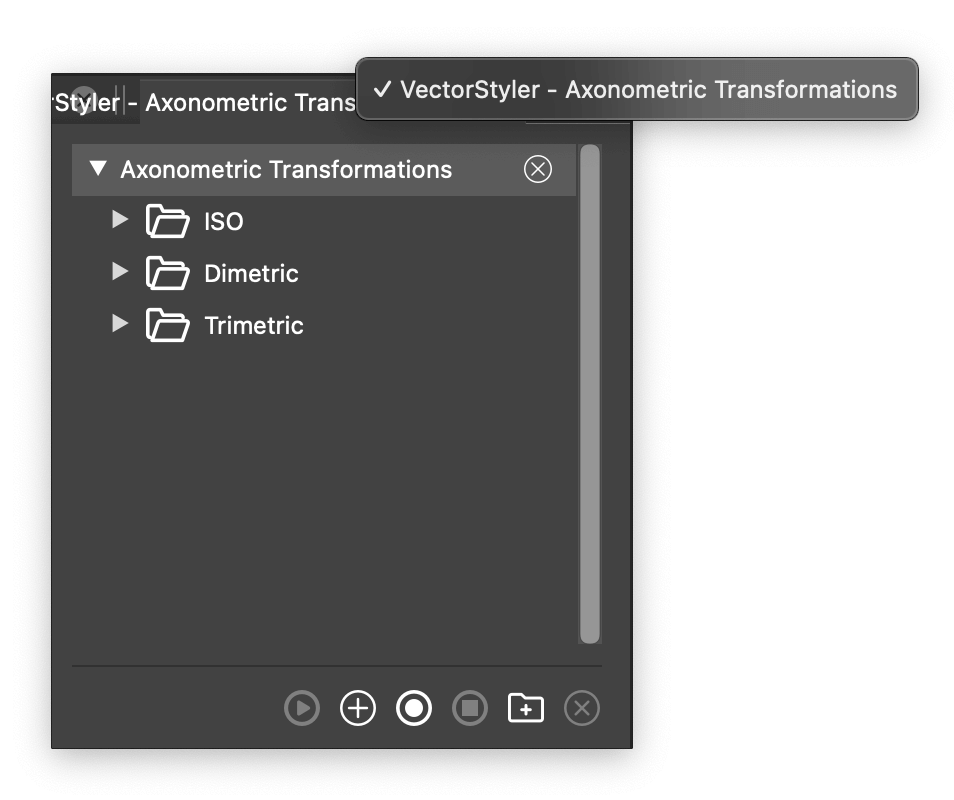Click the ISO folder icon
This screenshot has width=954, height=800.
click(167, 221)
